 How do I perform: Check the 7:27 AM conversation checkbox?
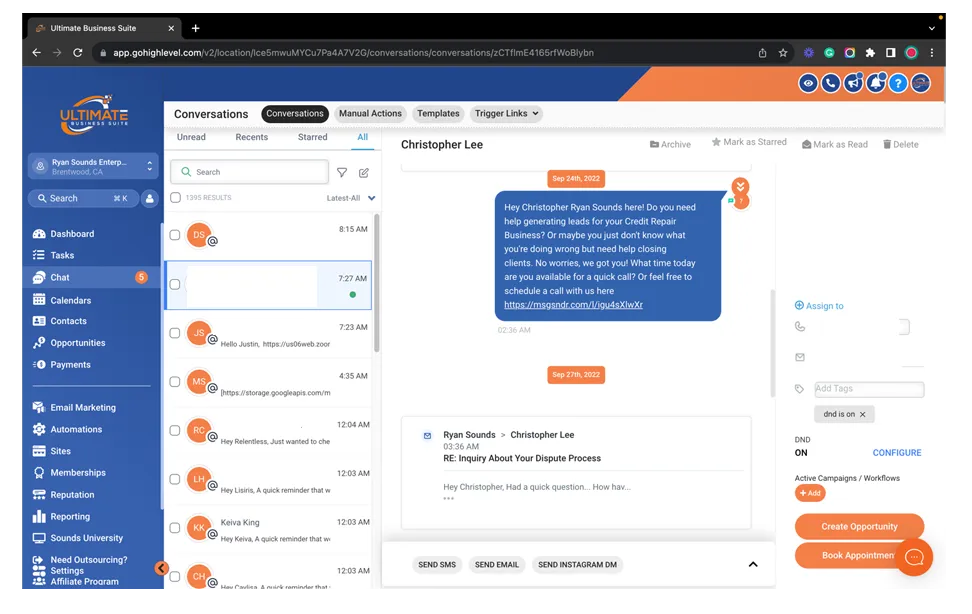point(175,284)
